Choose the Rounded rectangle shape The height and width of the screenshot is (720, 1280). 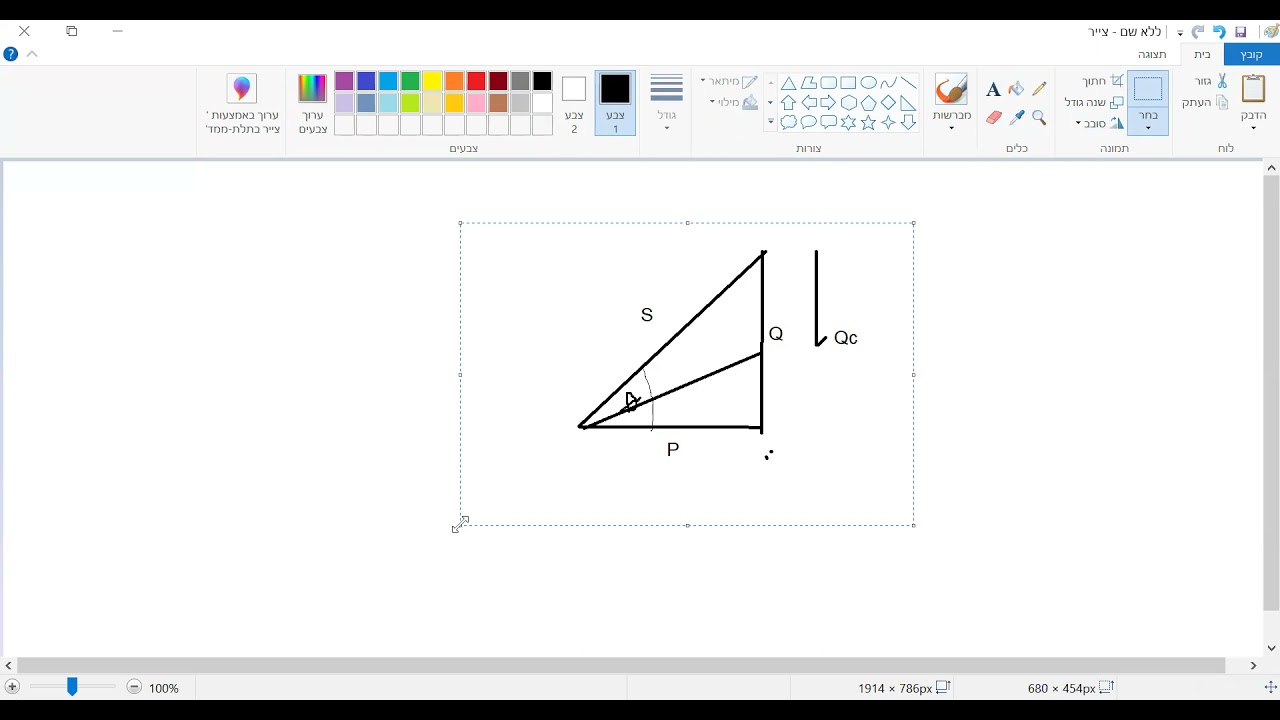[828, 83]
